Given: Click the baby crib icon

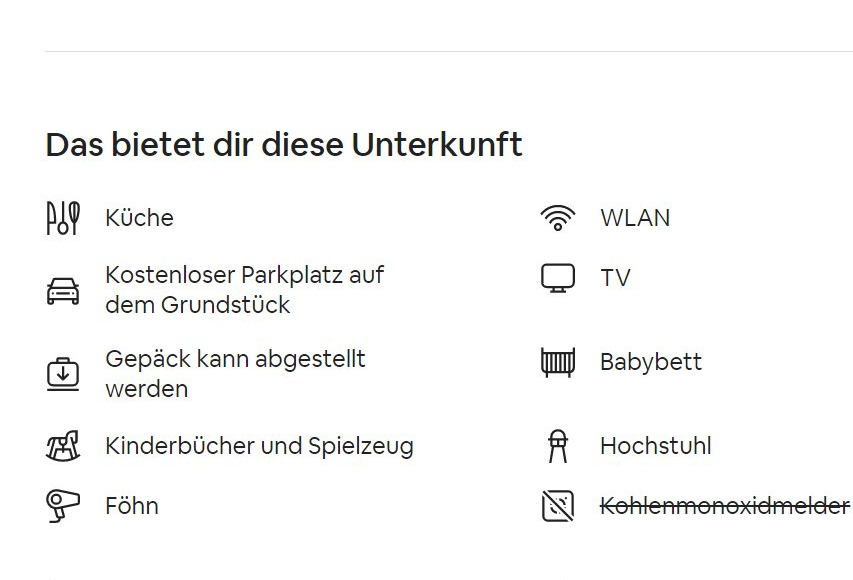Looking at the screenshot, I should (x=557, y=362).
